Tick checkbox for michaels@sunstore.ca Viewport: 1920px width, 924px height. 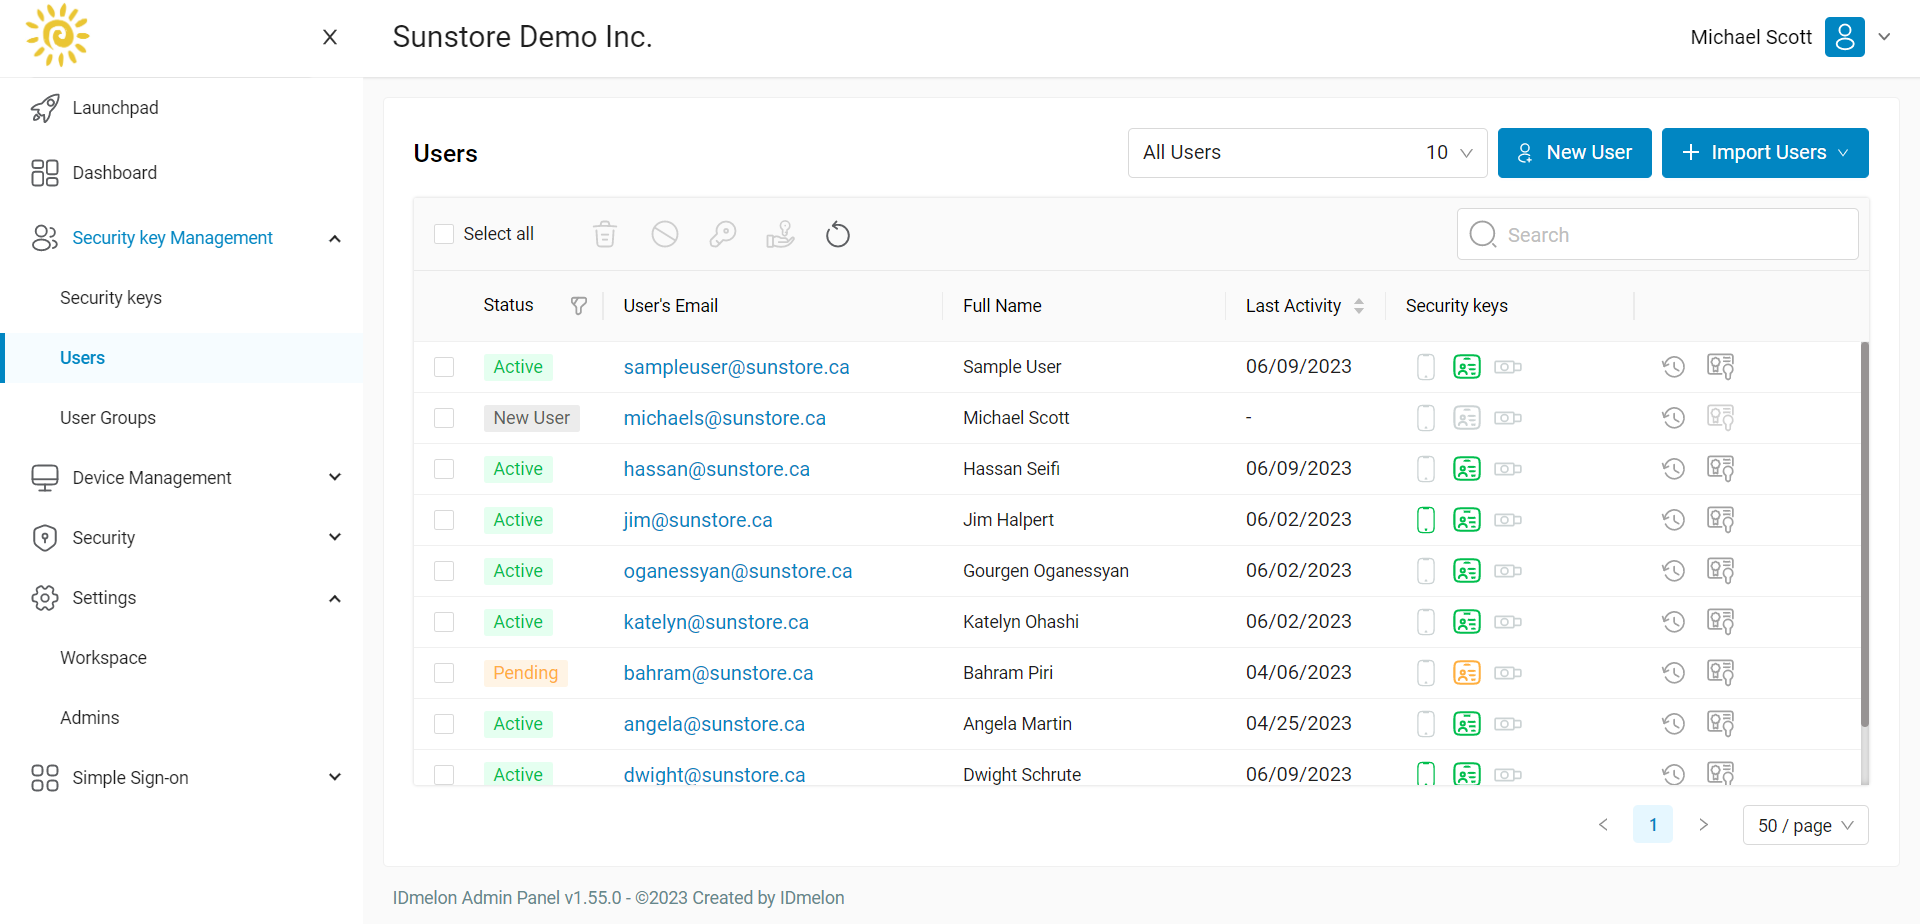tap(444, 418)
